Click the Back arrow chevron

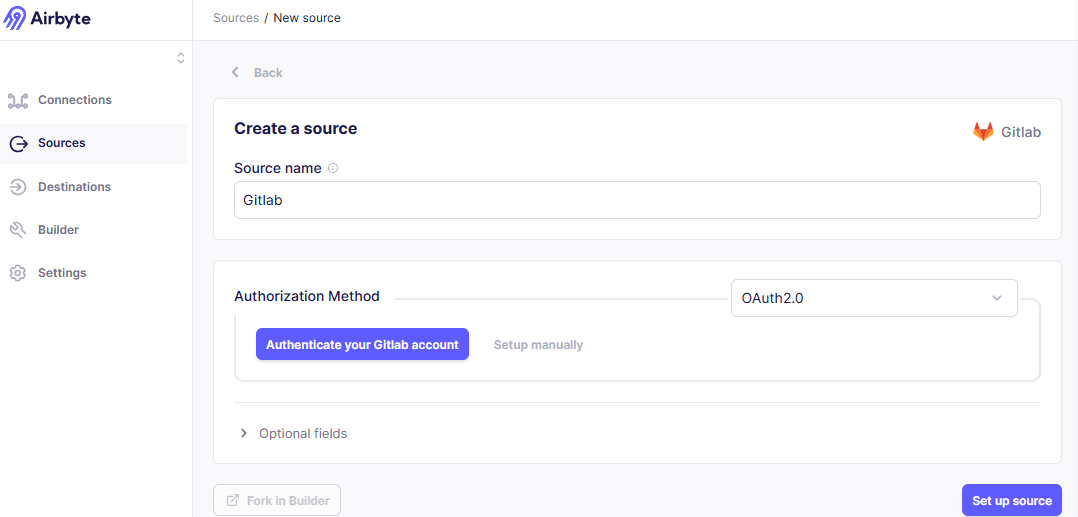coord(235,72)
